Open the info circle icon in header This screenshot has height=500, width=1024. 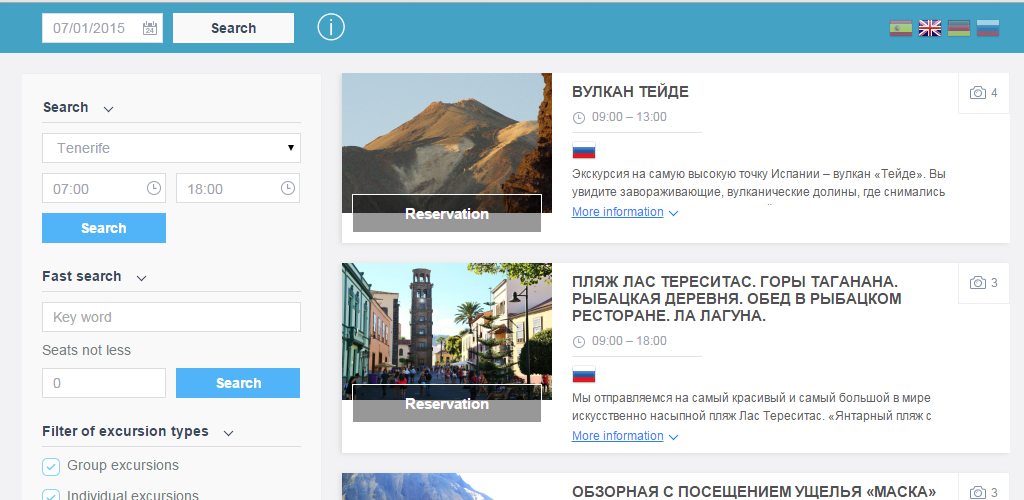tap(331, 28)
